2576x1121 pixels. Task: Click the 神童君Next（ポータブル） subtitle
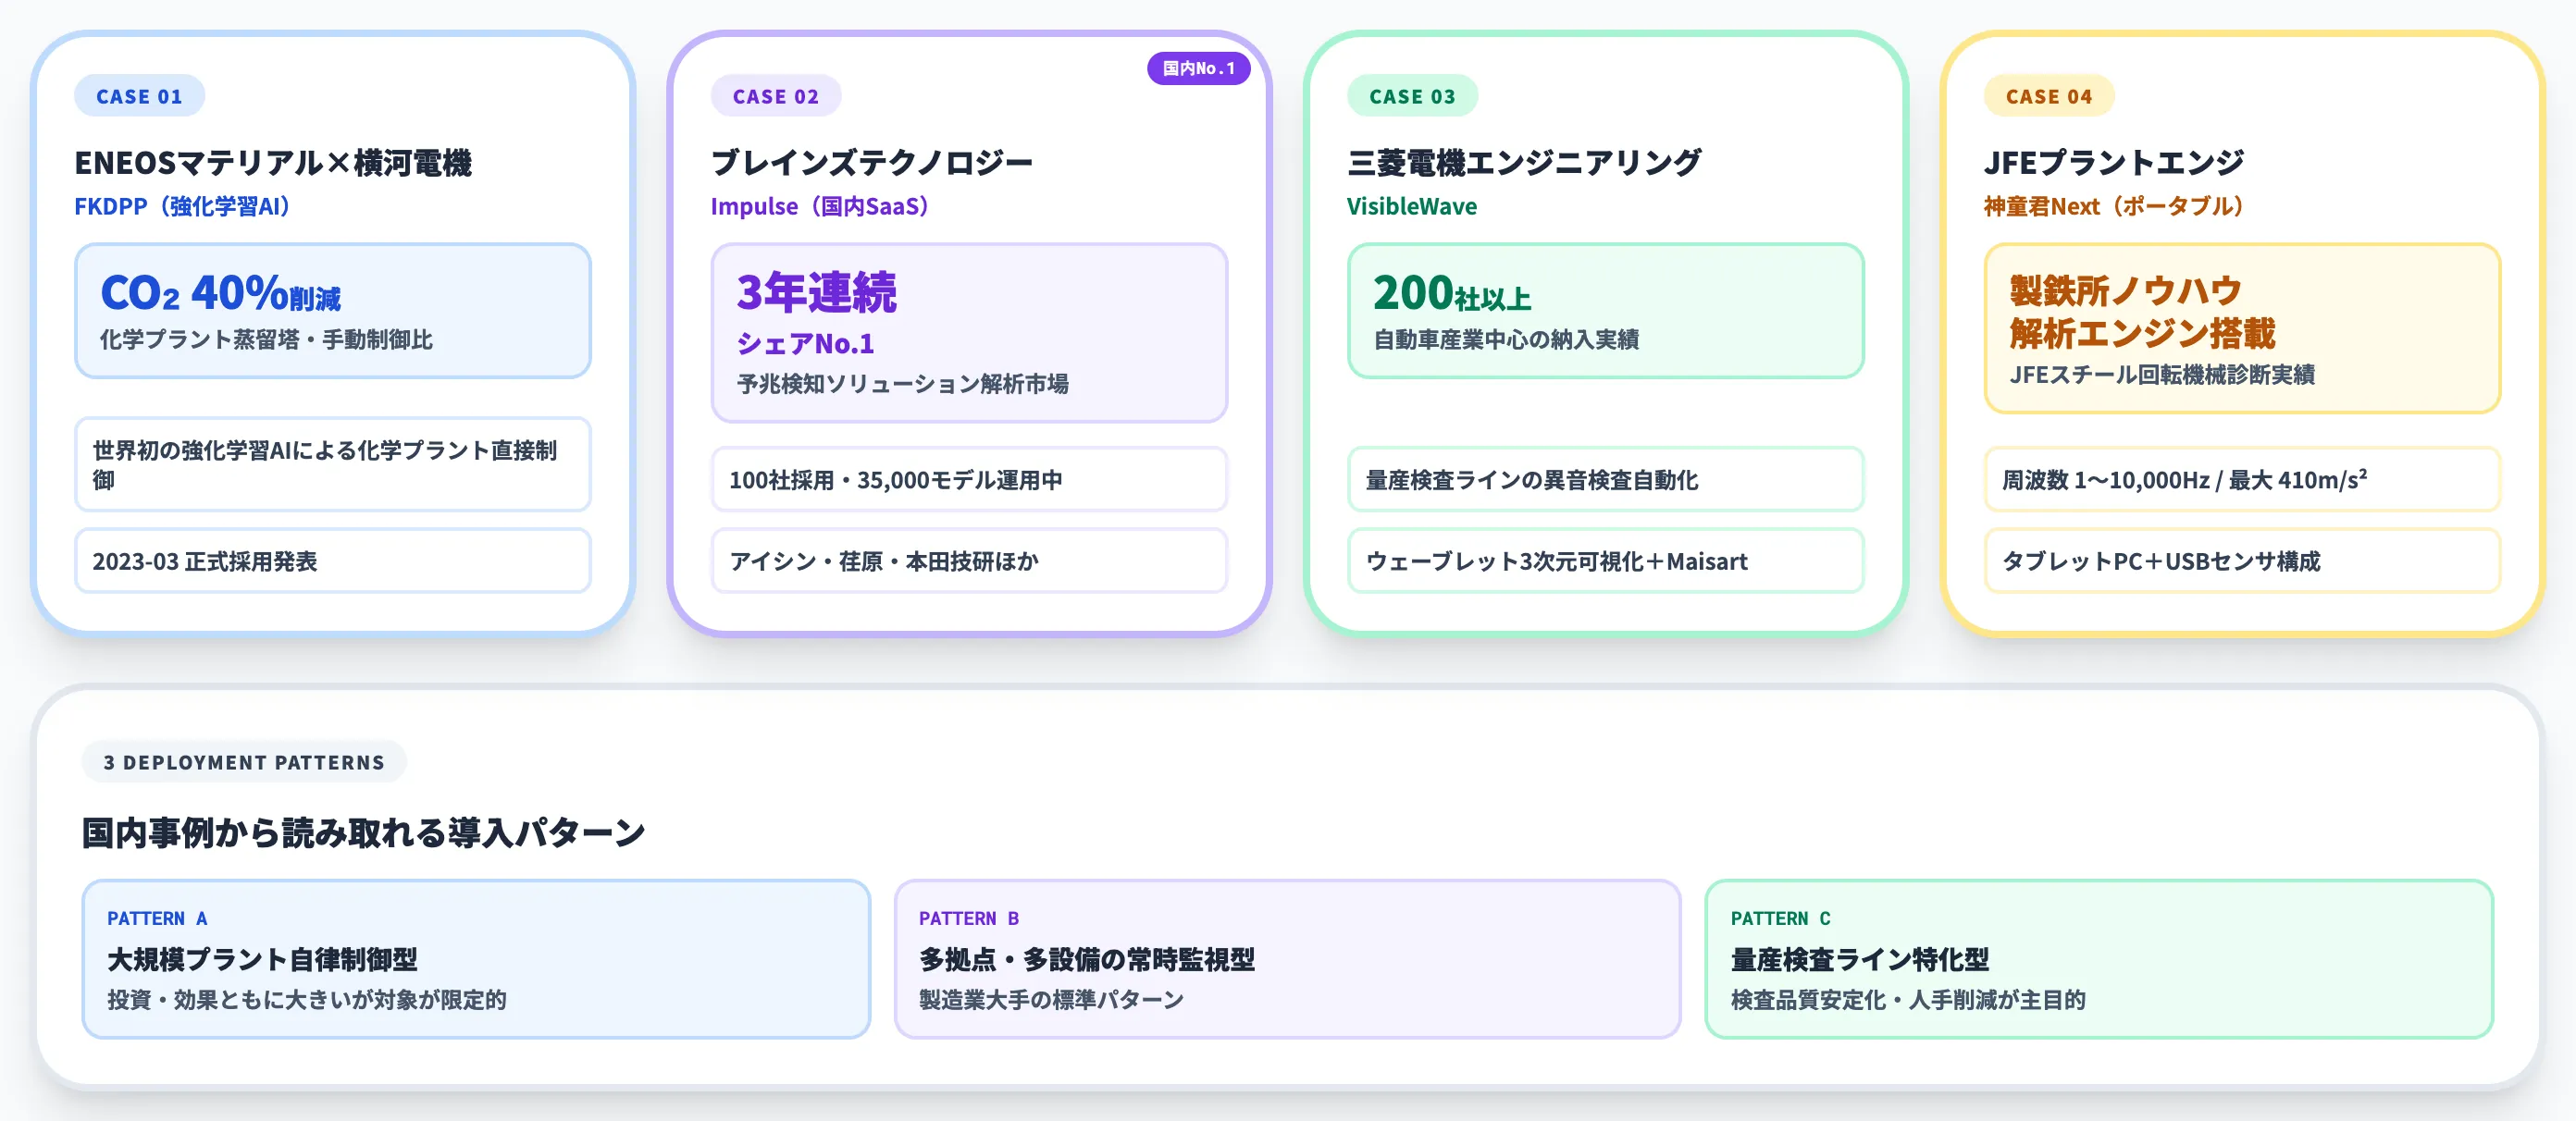(2115, 206)
